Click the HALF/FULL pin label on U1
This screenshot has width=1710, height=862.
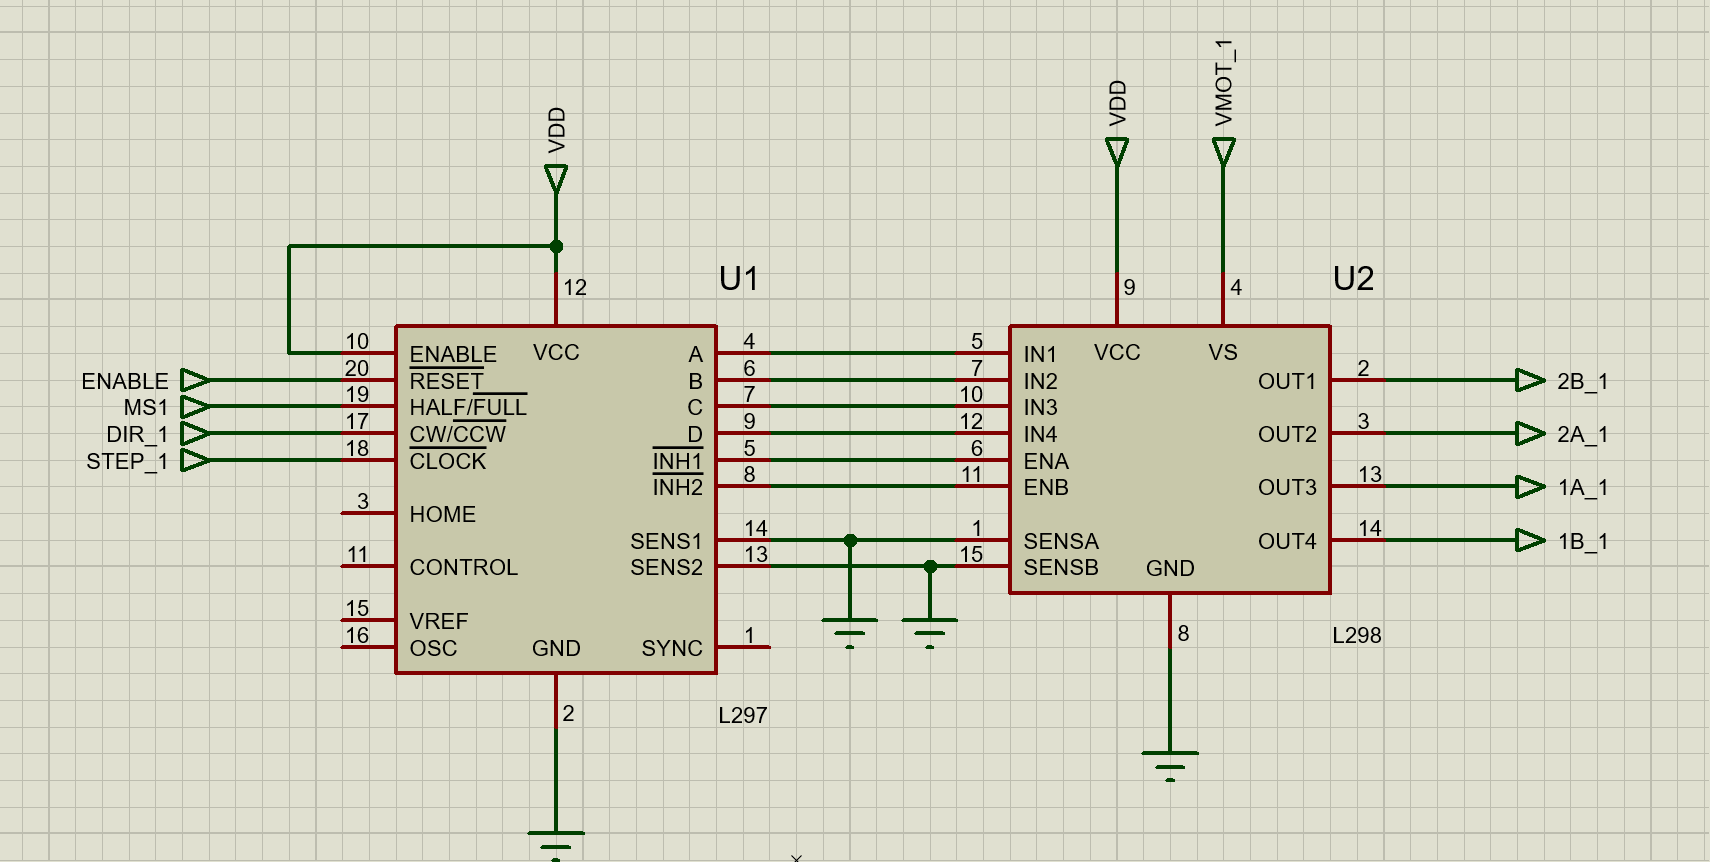(467, 407)
